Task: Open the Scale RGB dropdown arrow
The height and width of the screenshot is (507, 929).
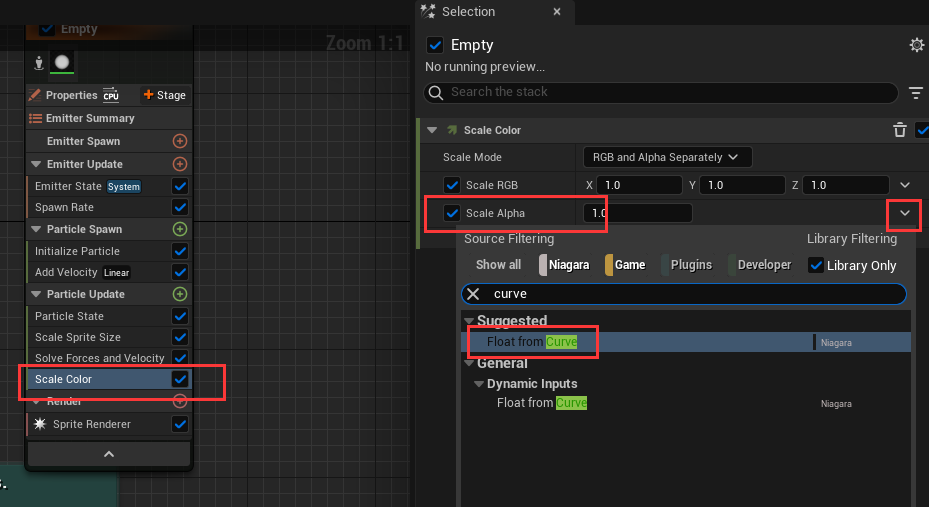Action: click(905, 185)
